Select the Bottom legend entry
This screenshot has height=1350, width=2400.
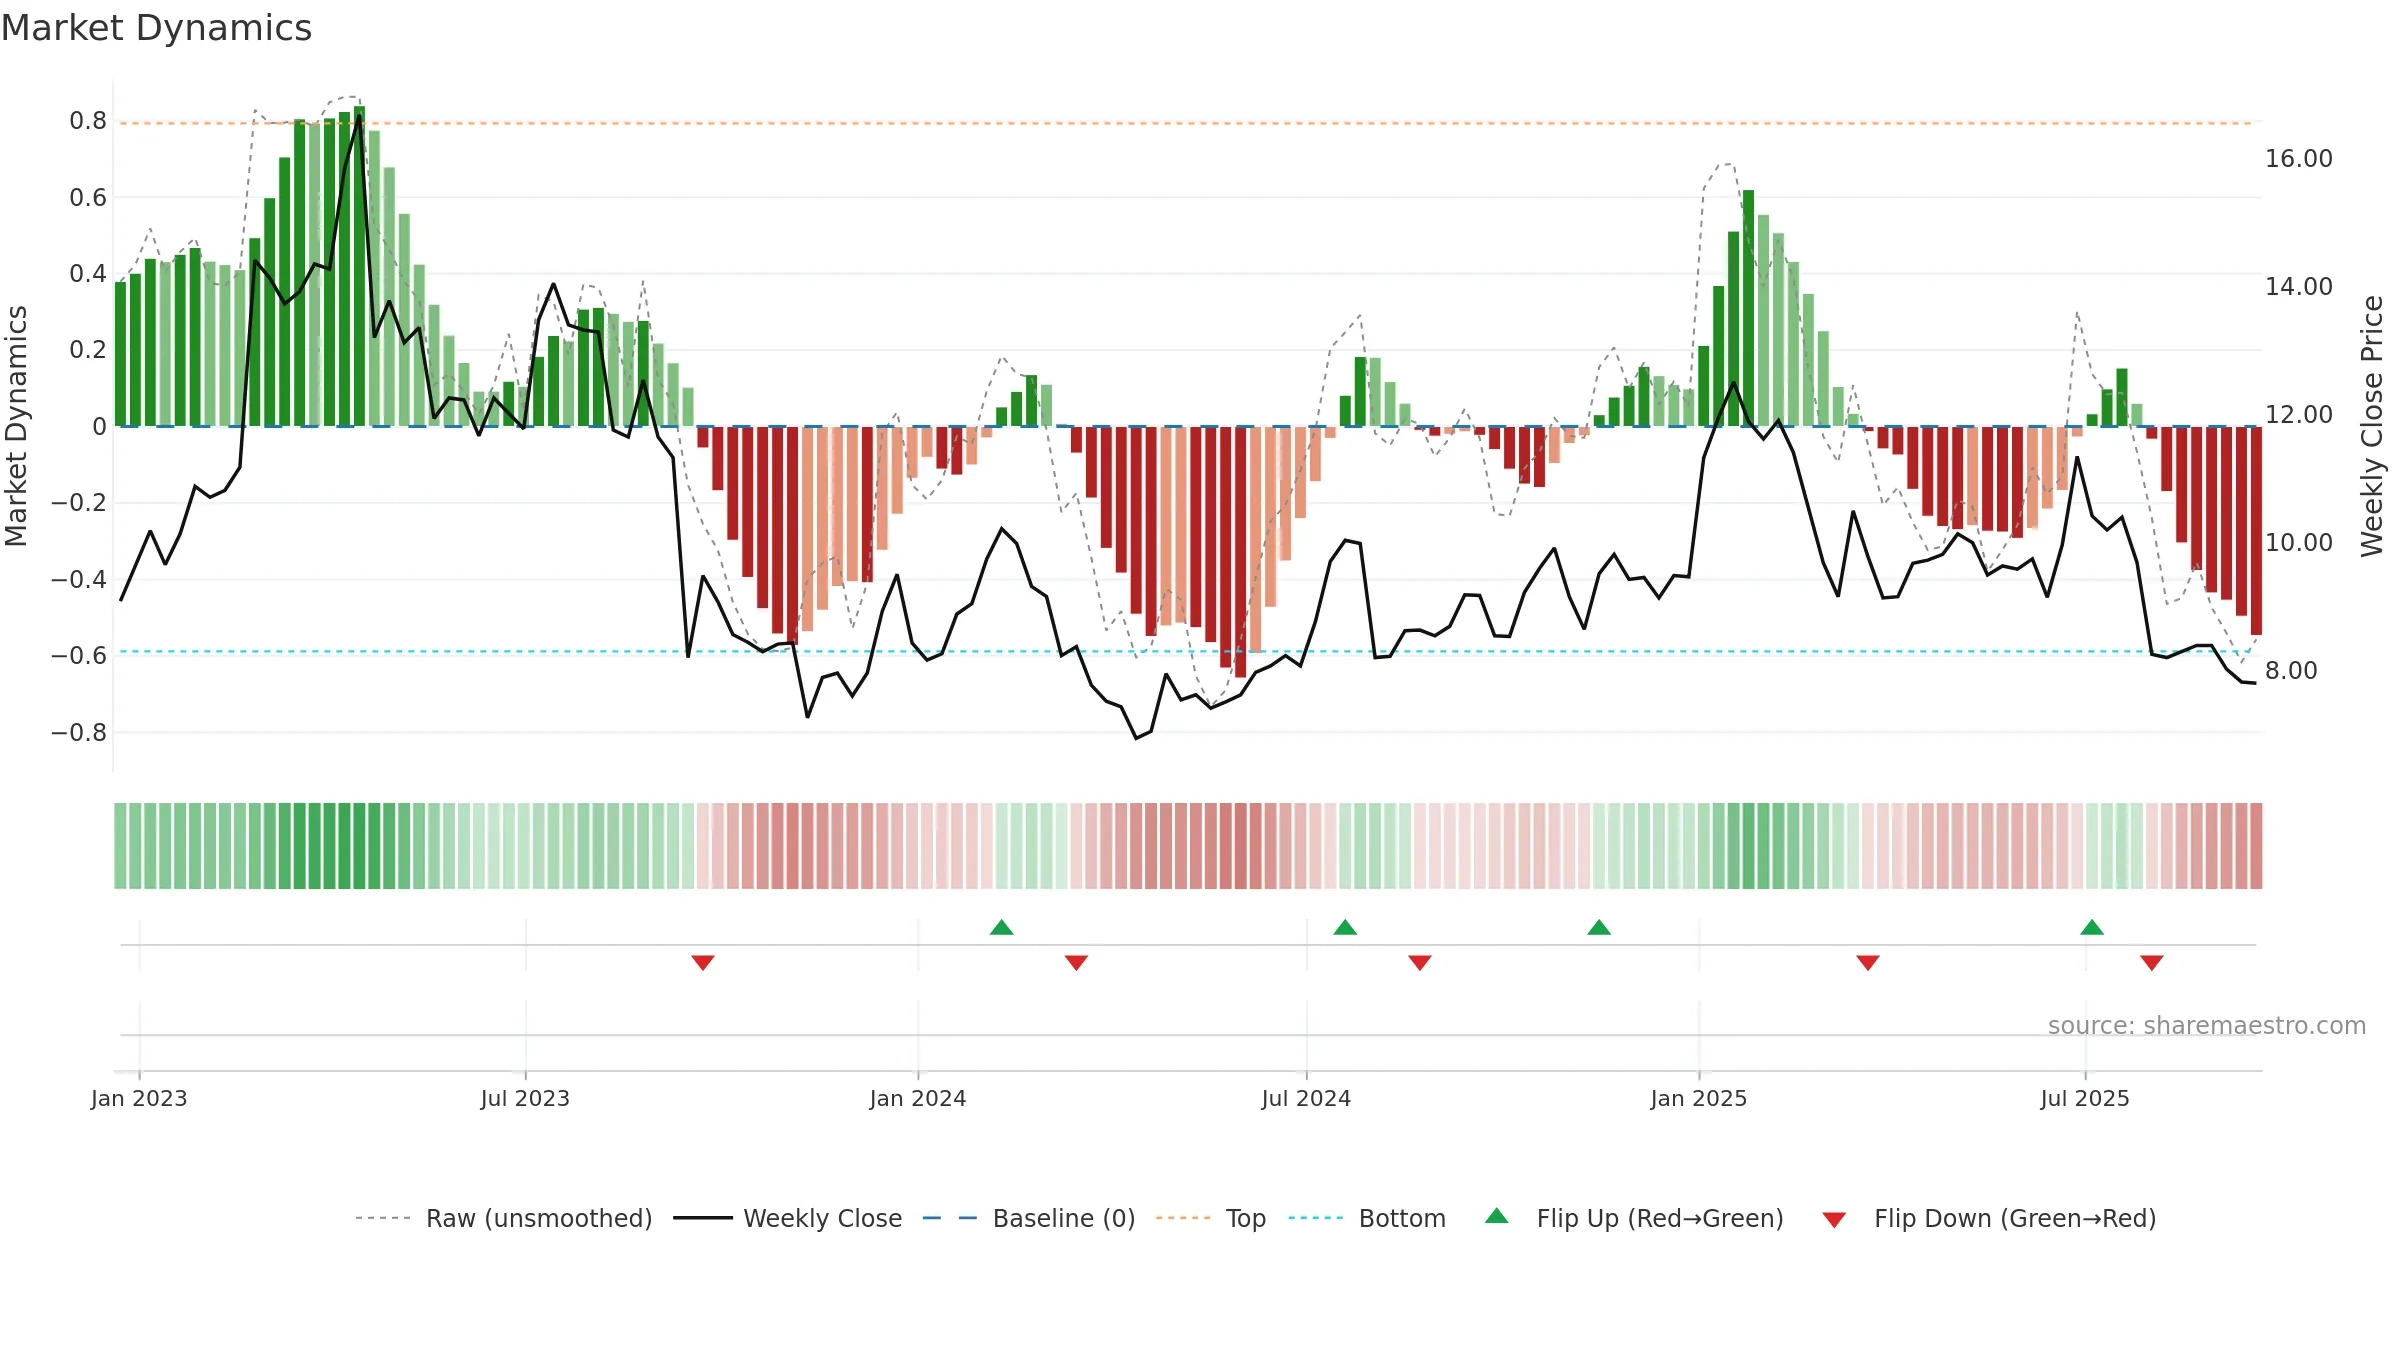pos(1367,1218)
